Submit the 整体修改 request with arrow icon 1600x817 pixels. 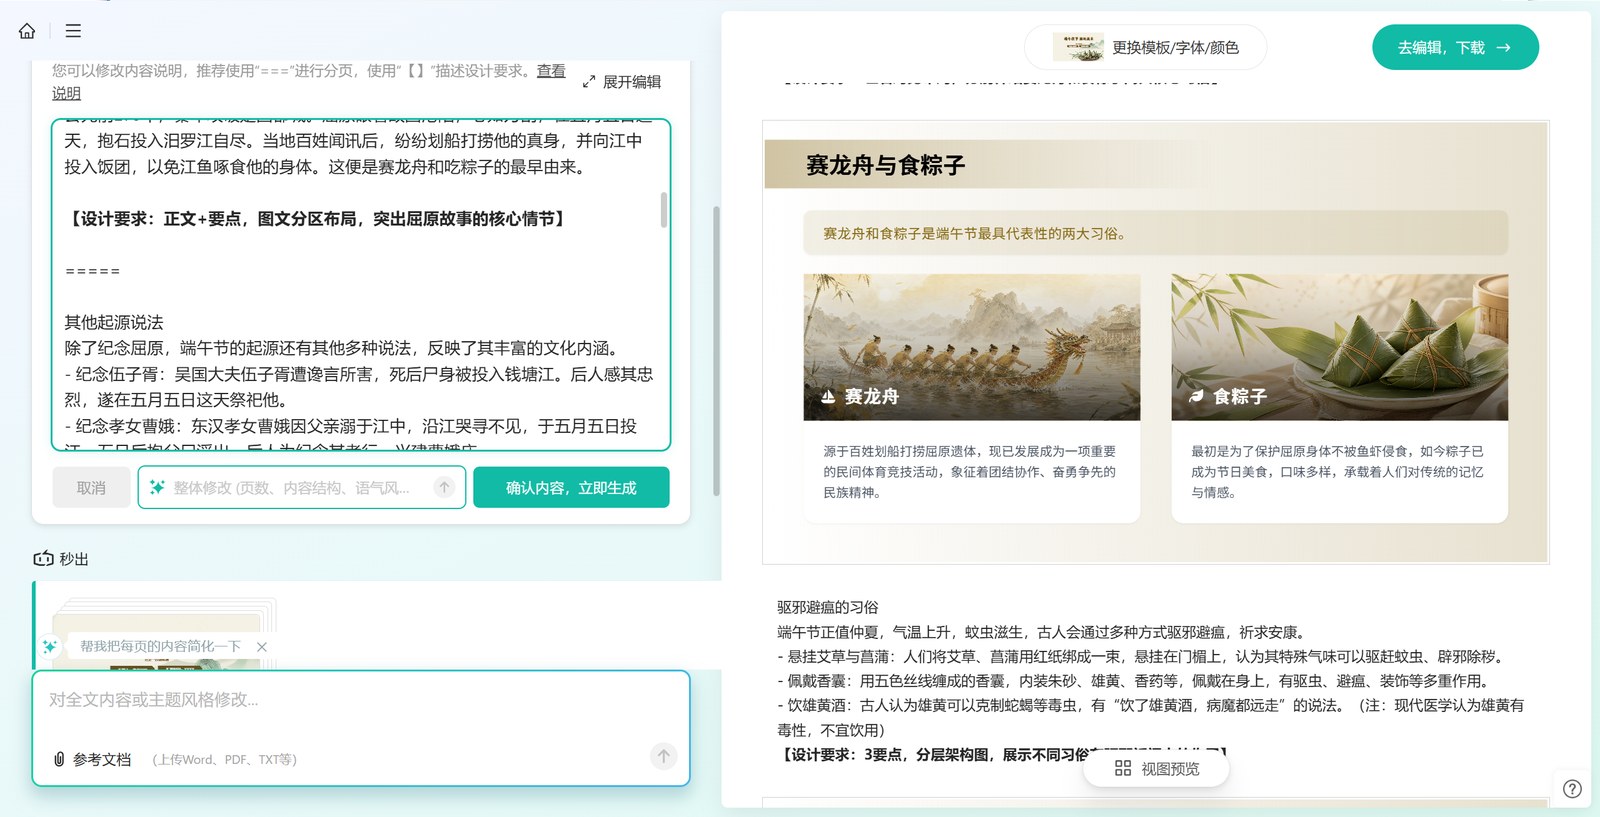(x=444, y=487)
